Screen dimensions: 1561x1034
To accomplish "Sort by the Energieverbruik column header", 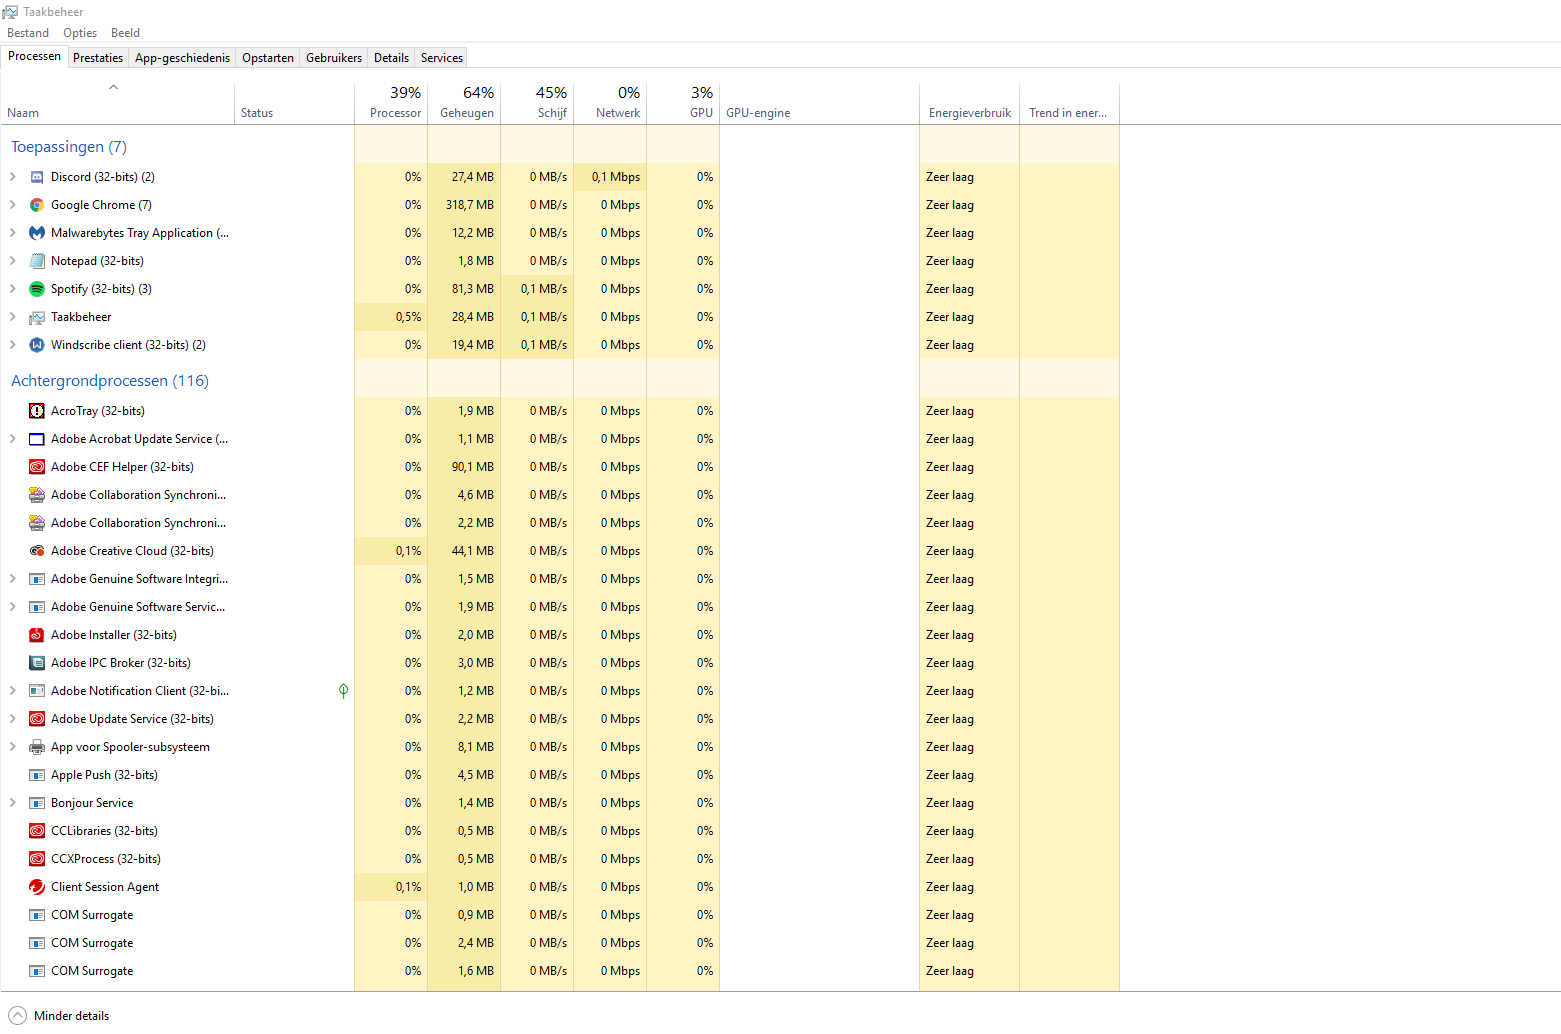I will [970, 103].
